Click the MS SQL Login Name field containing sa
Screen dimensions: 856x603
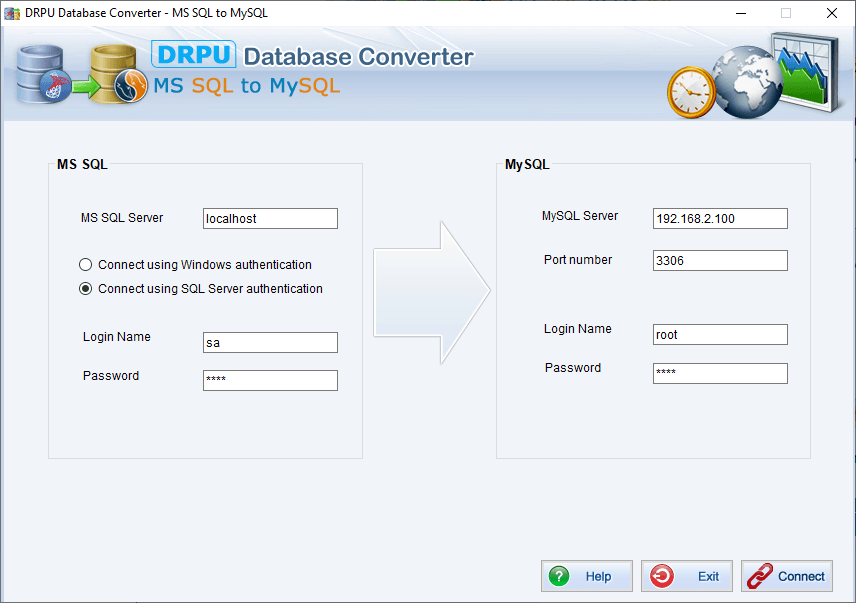[x=270, y=343]
